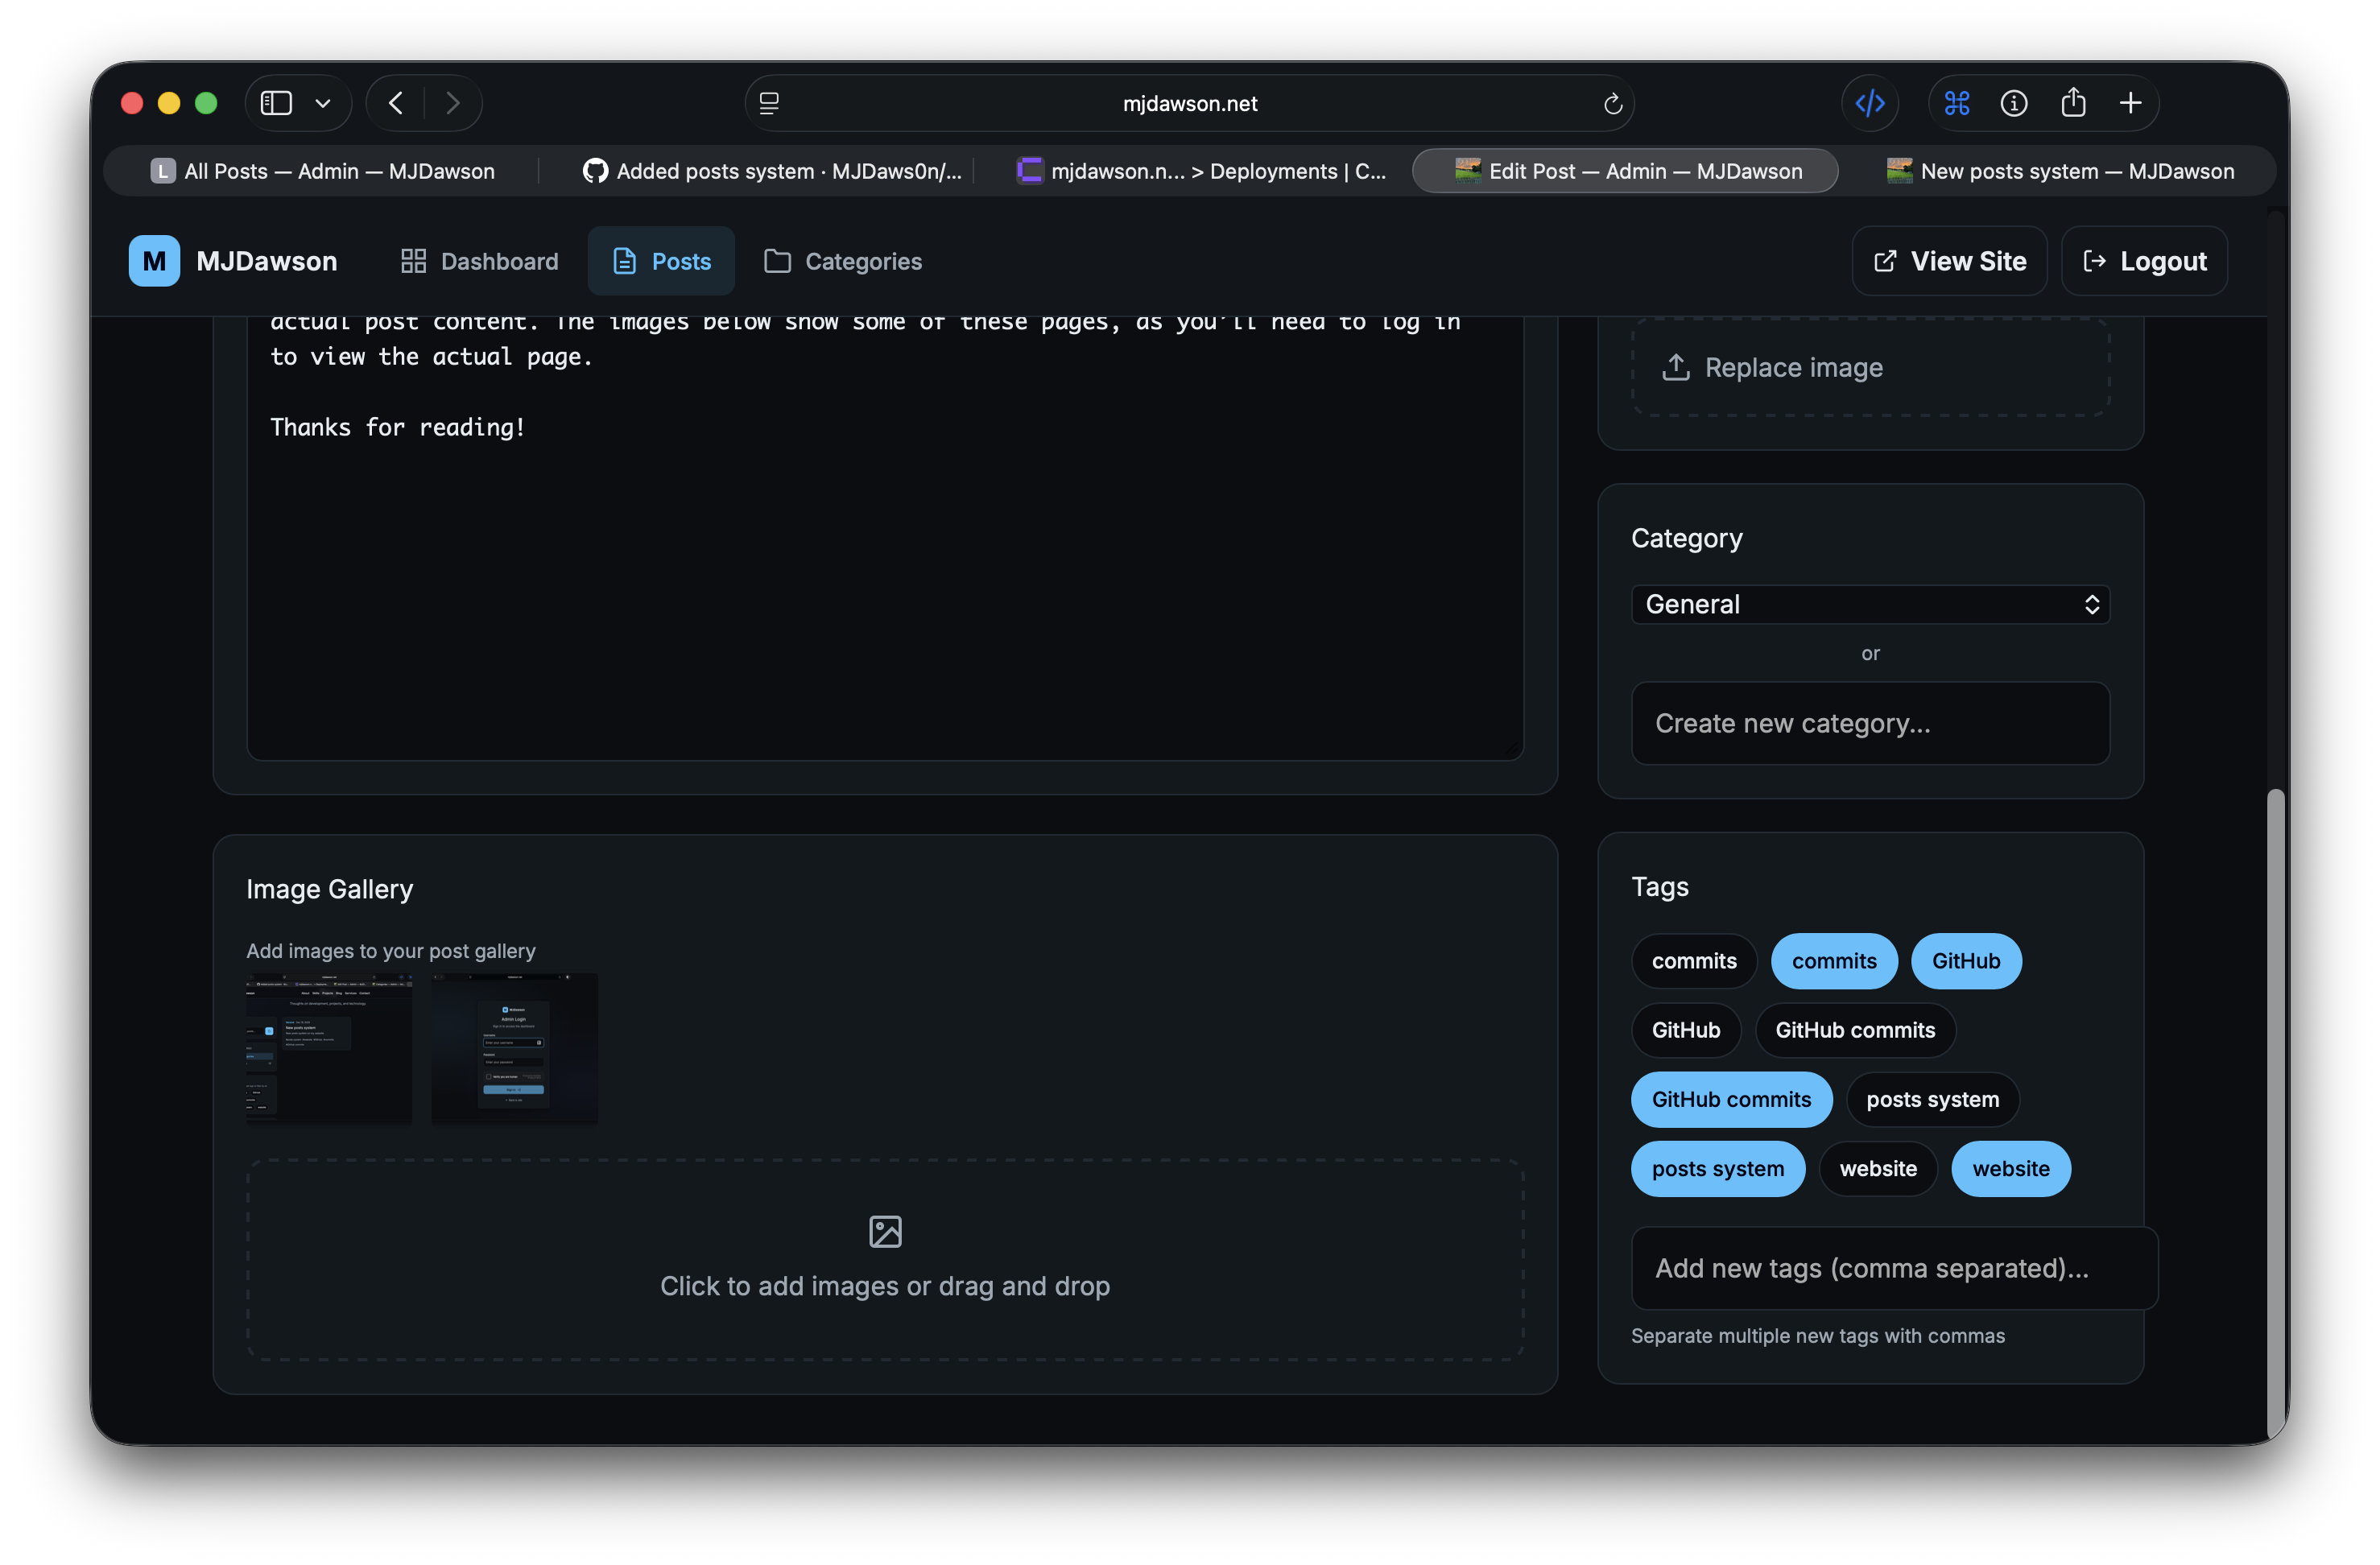The width and height of the screenshot is (2380, 1565).
Task: Click the Logout button
Action: tap(2143, 261)
